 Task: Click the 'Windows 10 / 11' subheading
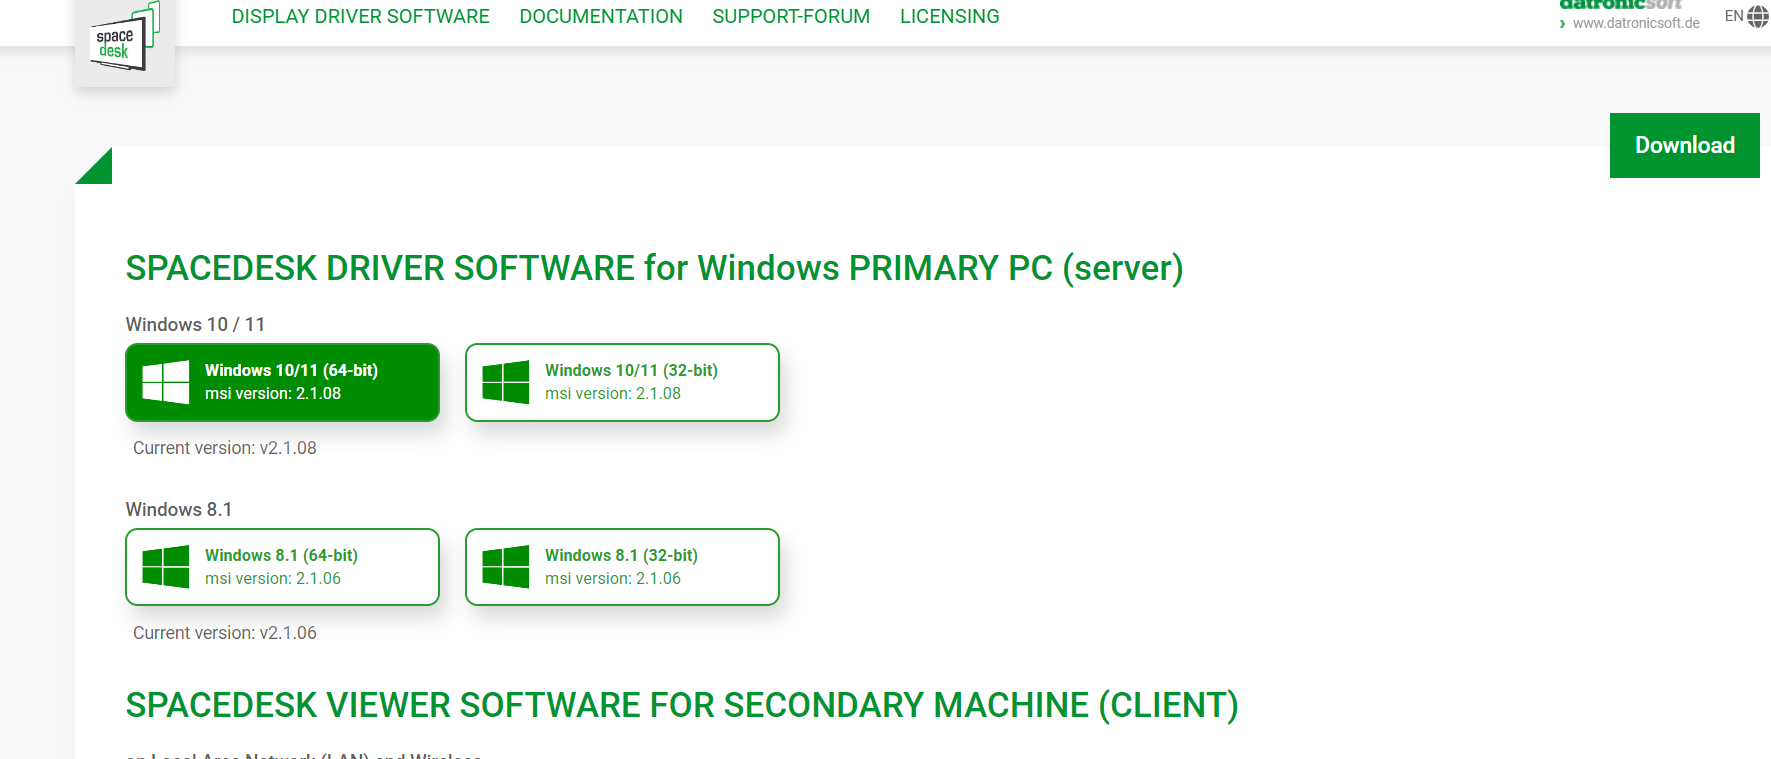[195, 324]
